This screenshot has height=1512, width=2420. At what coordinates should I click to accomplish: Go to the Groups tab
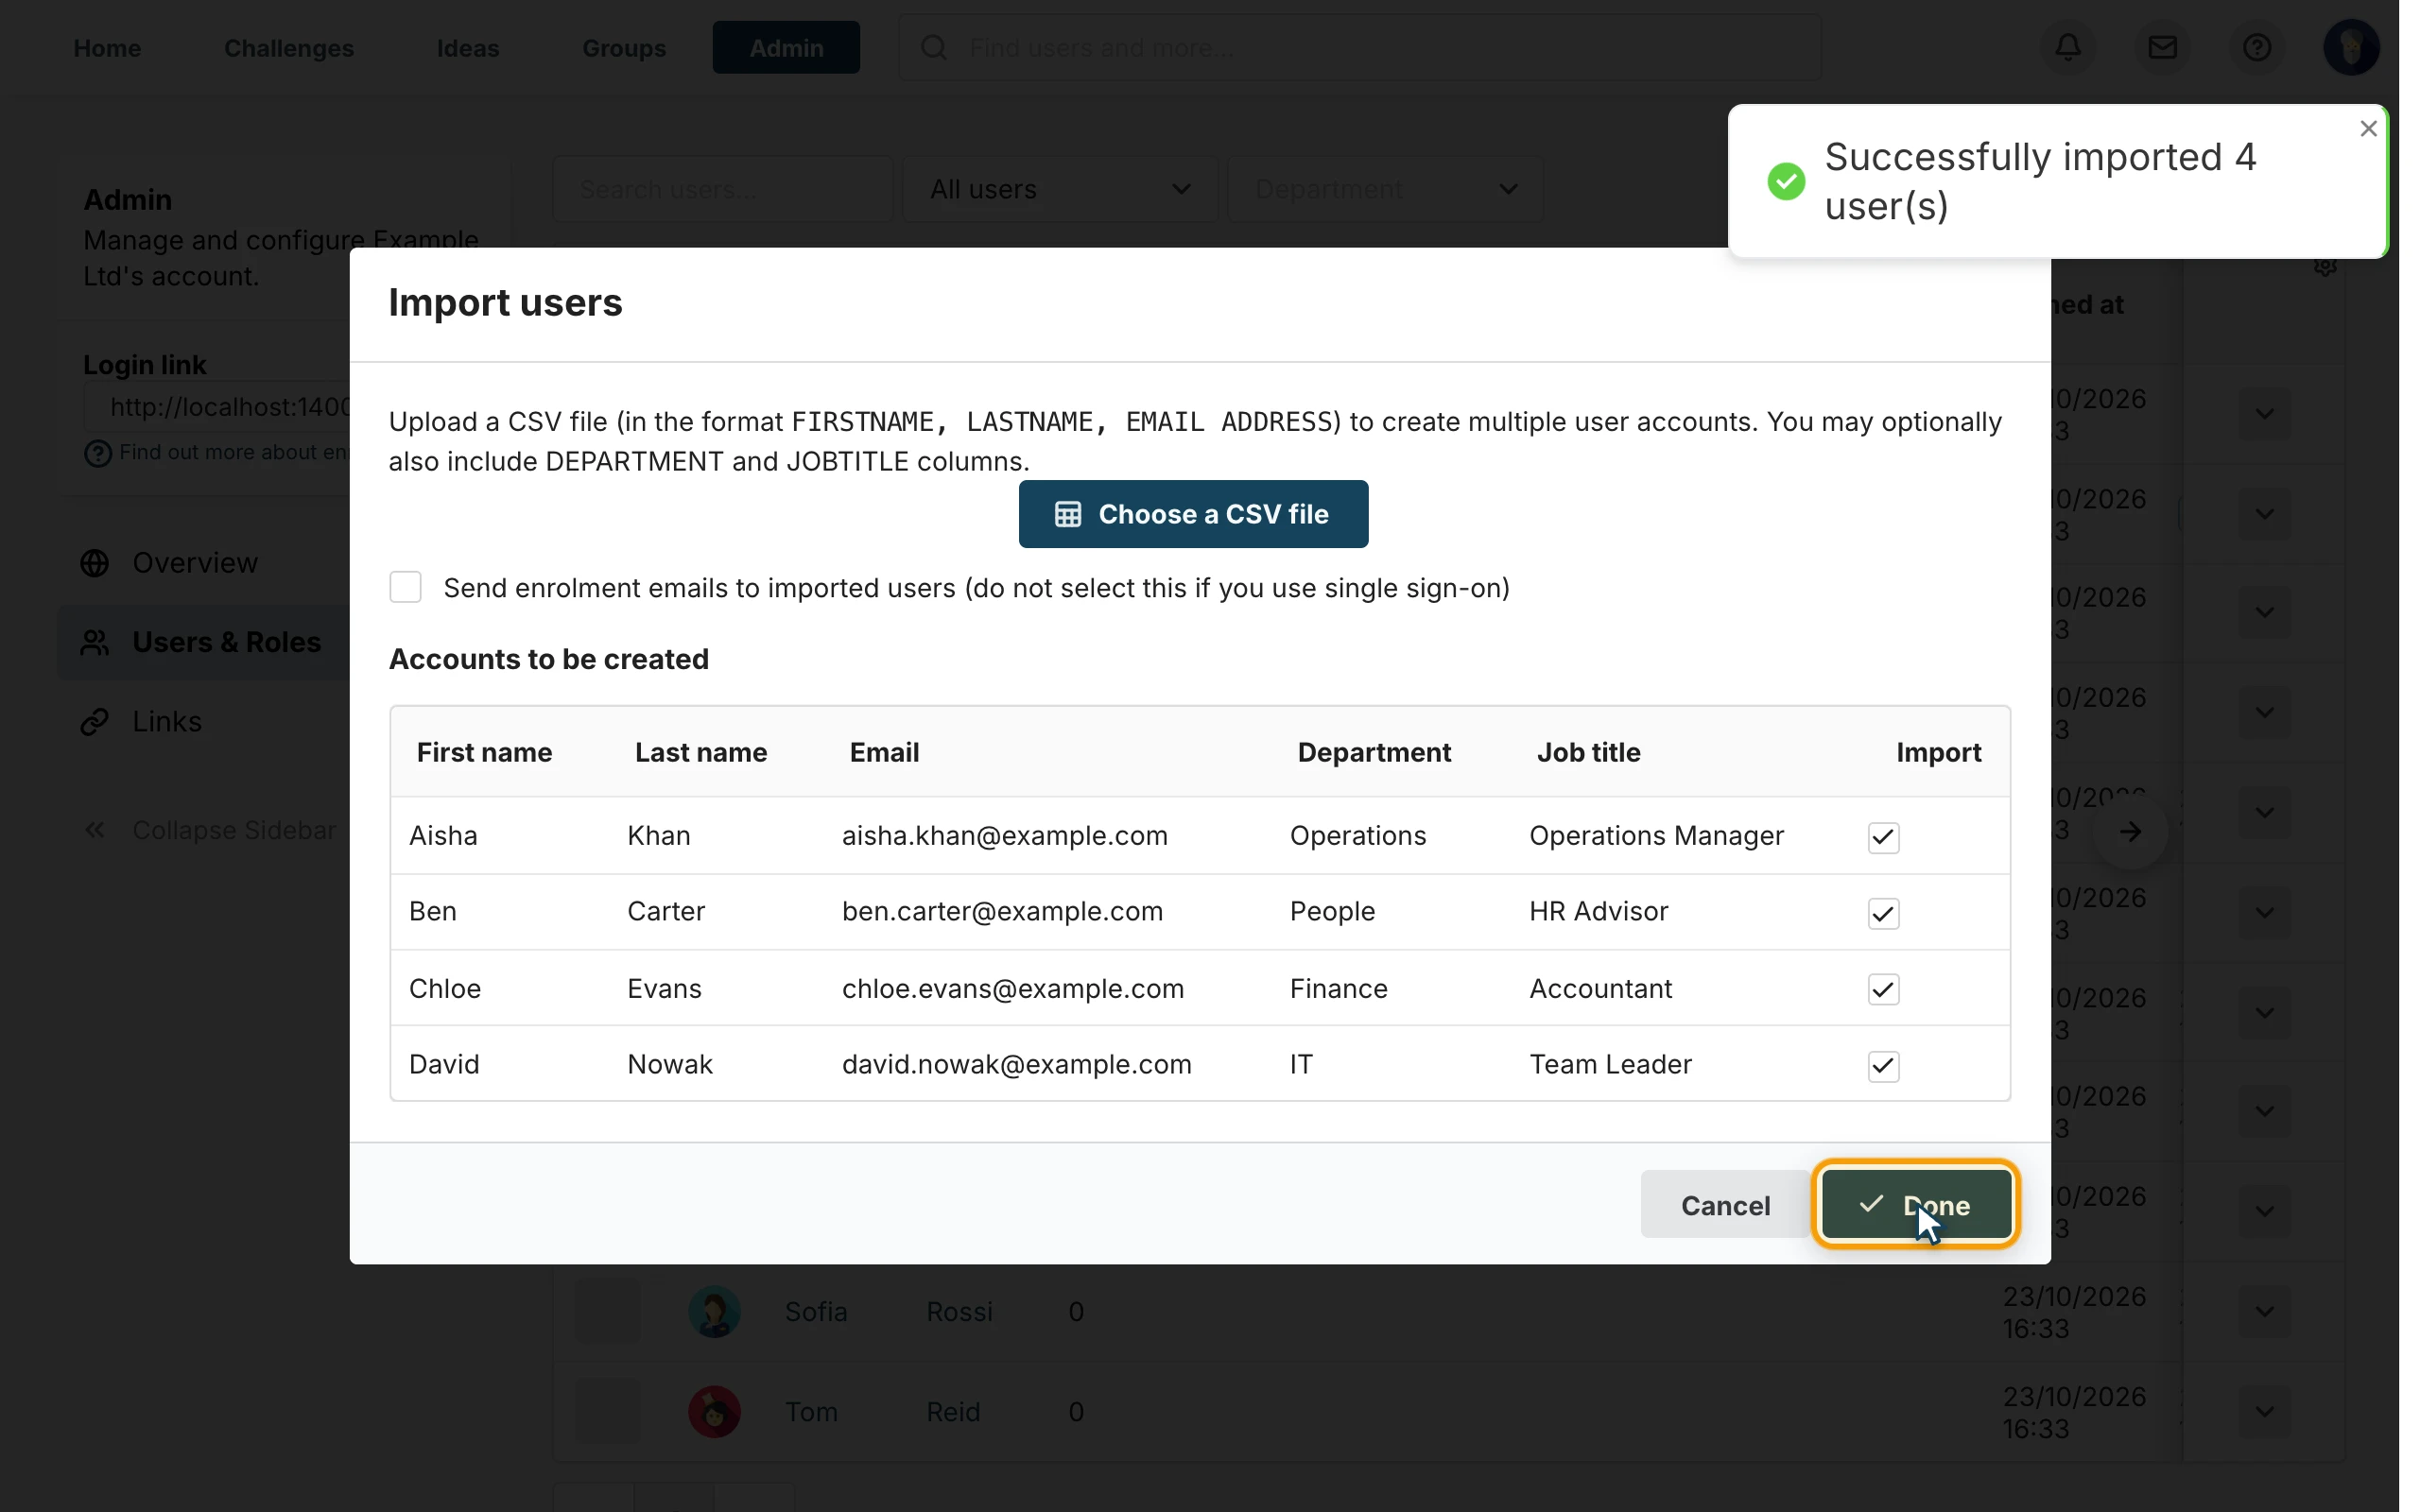624,47
